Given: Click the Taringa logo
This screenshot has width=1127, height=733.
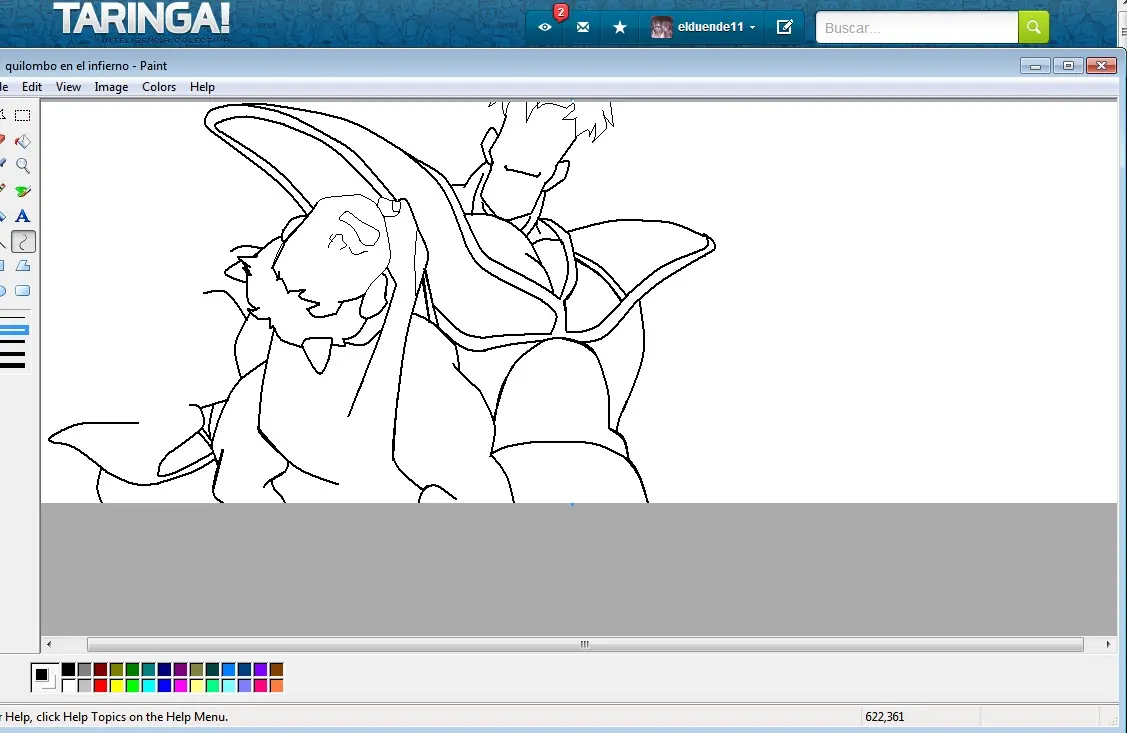Looking at the screenshot, I should coord(142,22).
